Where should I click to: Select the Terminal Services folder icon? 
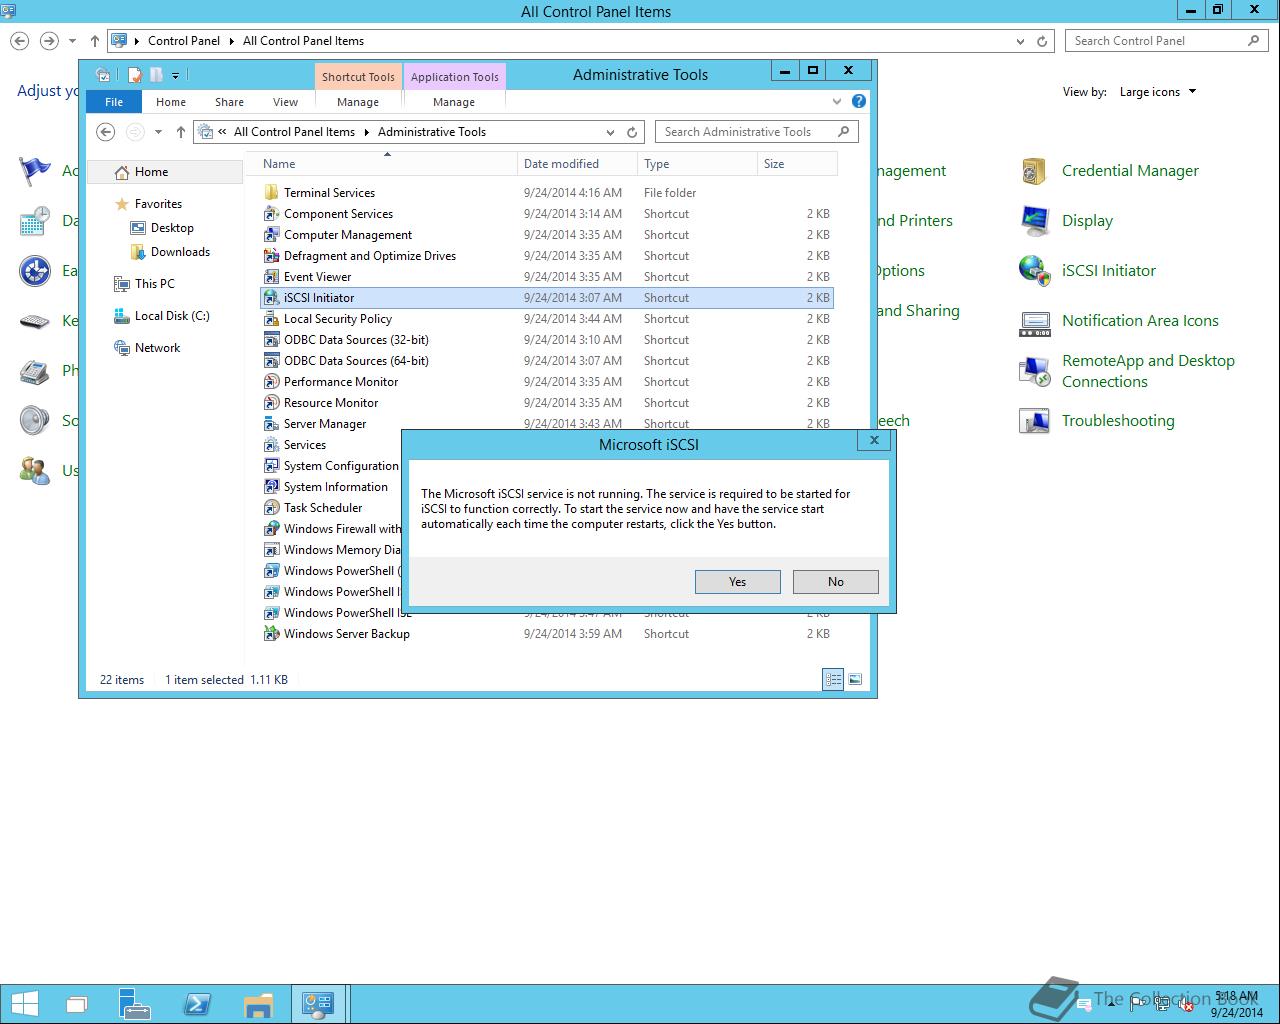tap(271, 193)
